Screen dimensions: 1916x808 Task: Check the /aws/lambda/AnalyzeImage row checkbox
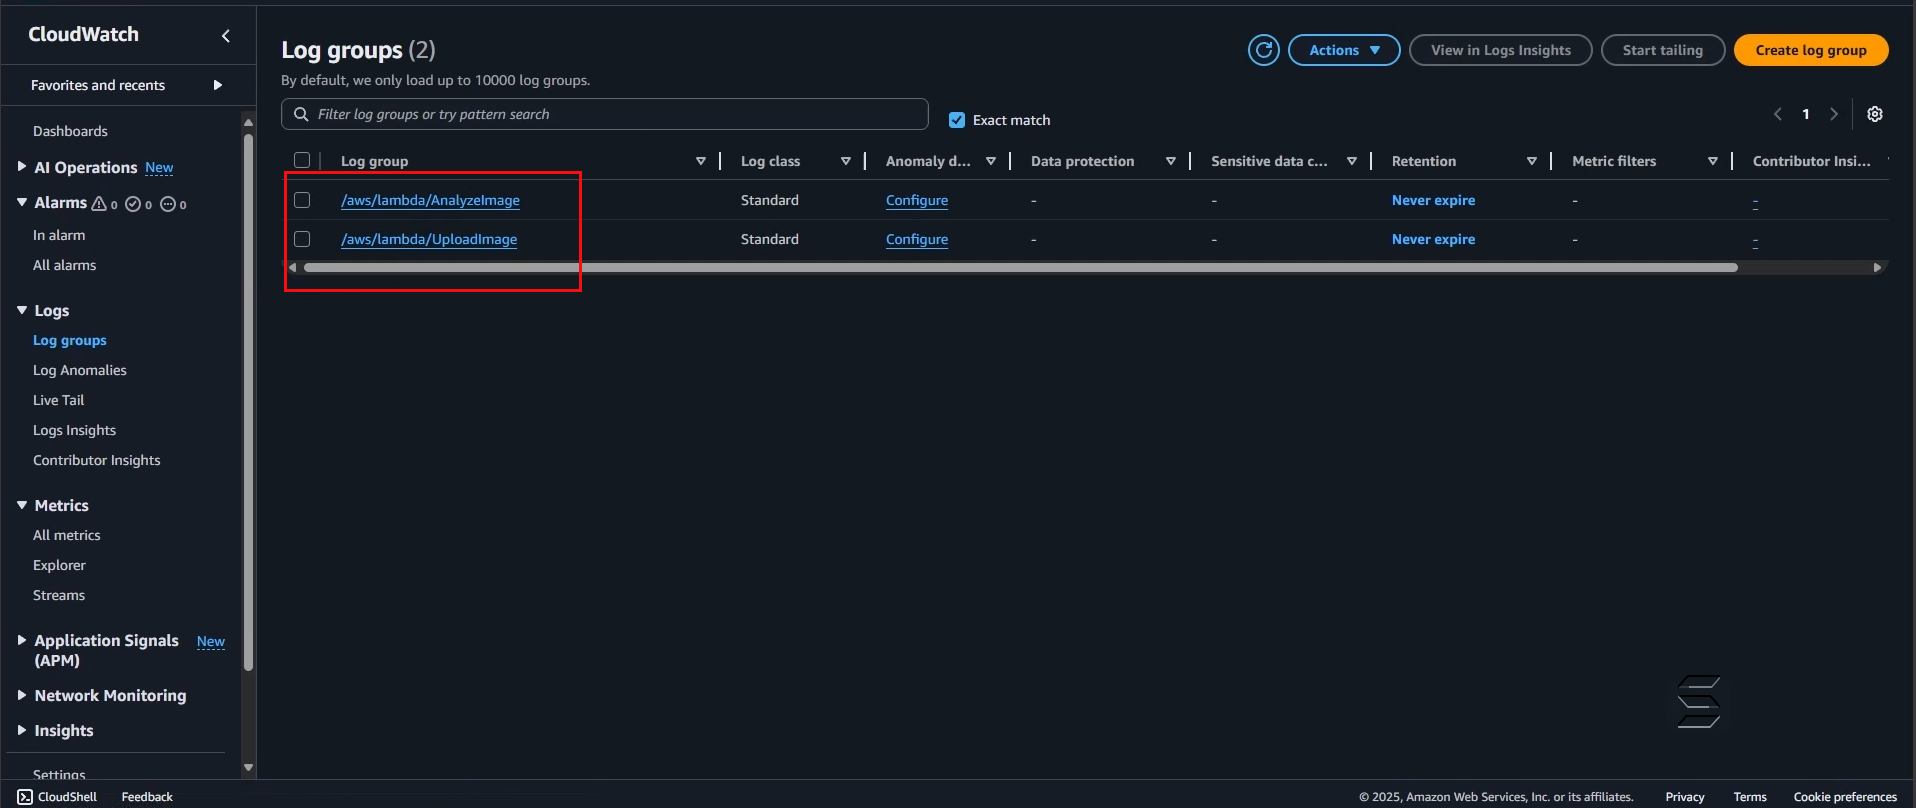click(x=302, y=200)
